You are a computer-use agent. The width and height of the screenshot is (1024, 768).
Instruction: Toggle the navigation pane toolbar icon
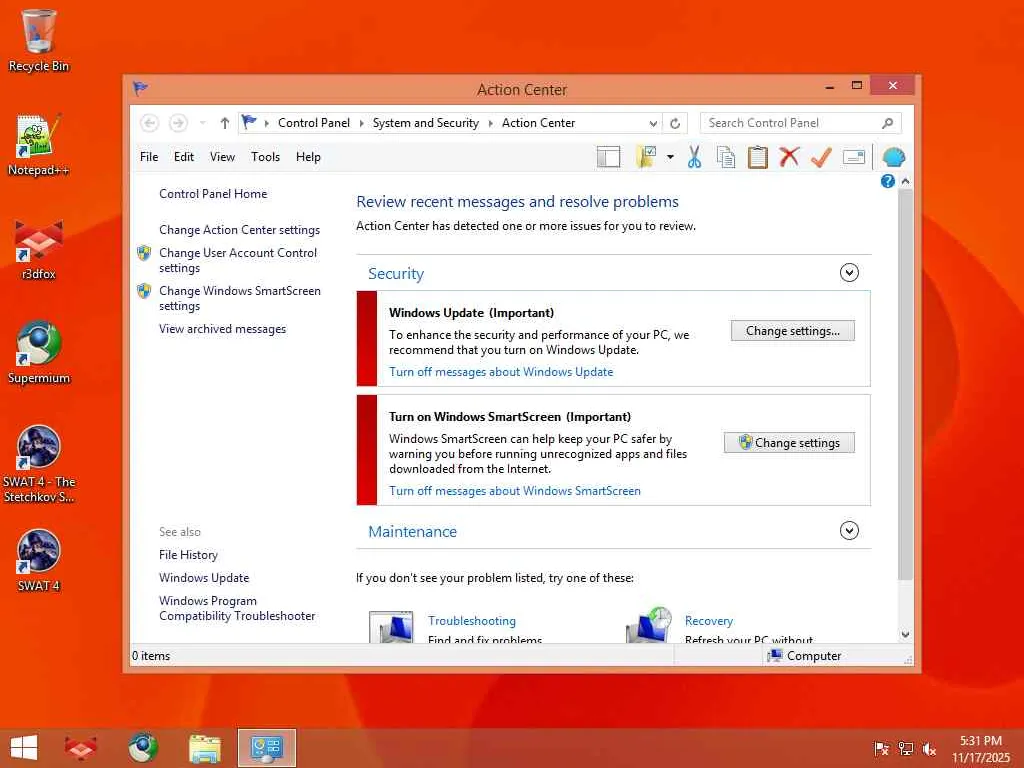tap(608, 157)
